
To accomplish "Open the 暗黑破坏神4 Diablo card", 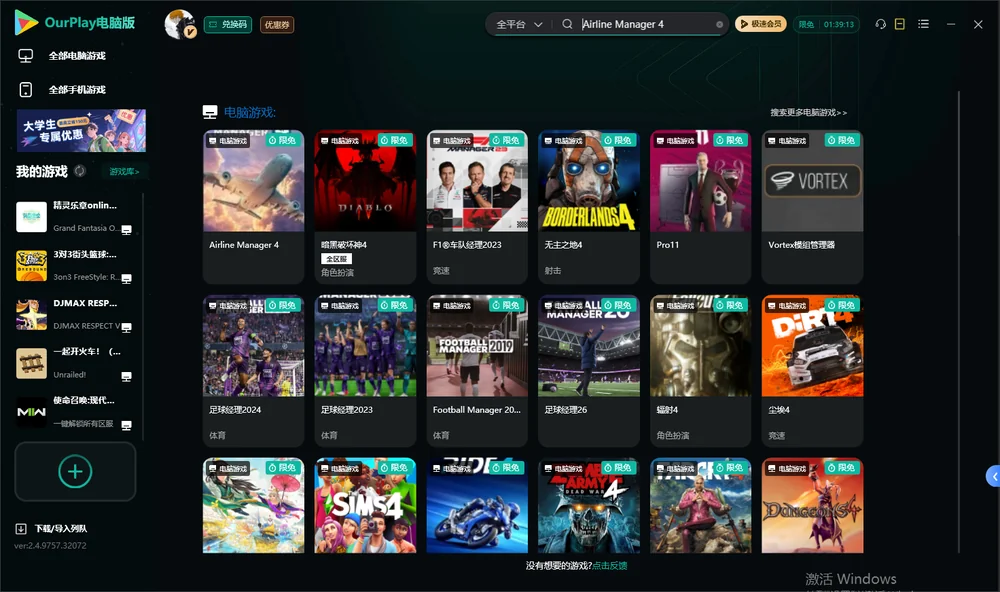I will click(365, 207).
